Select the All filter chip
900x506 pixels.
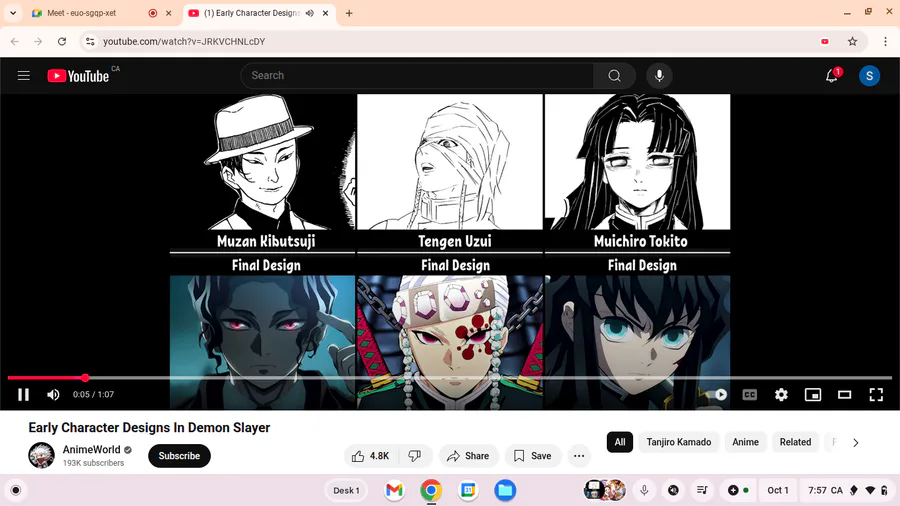[x=620, y=442]
